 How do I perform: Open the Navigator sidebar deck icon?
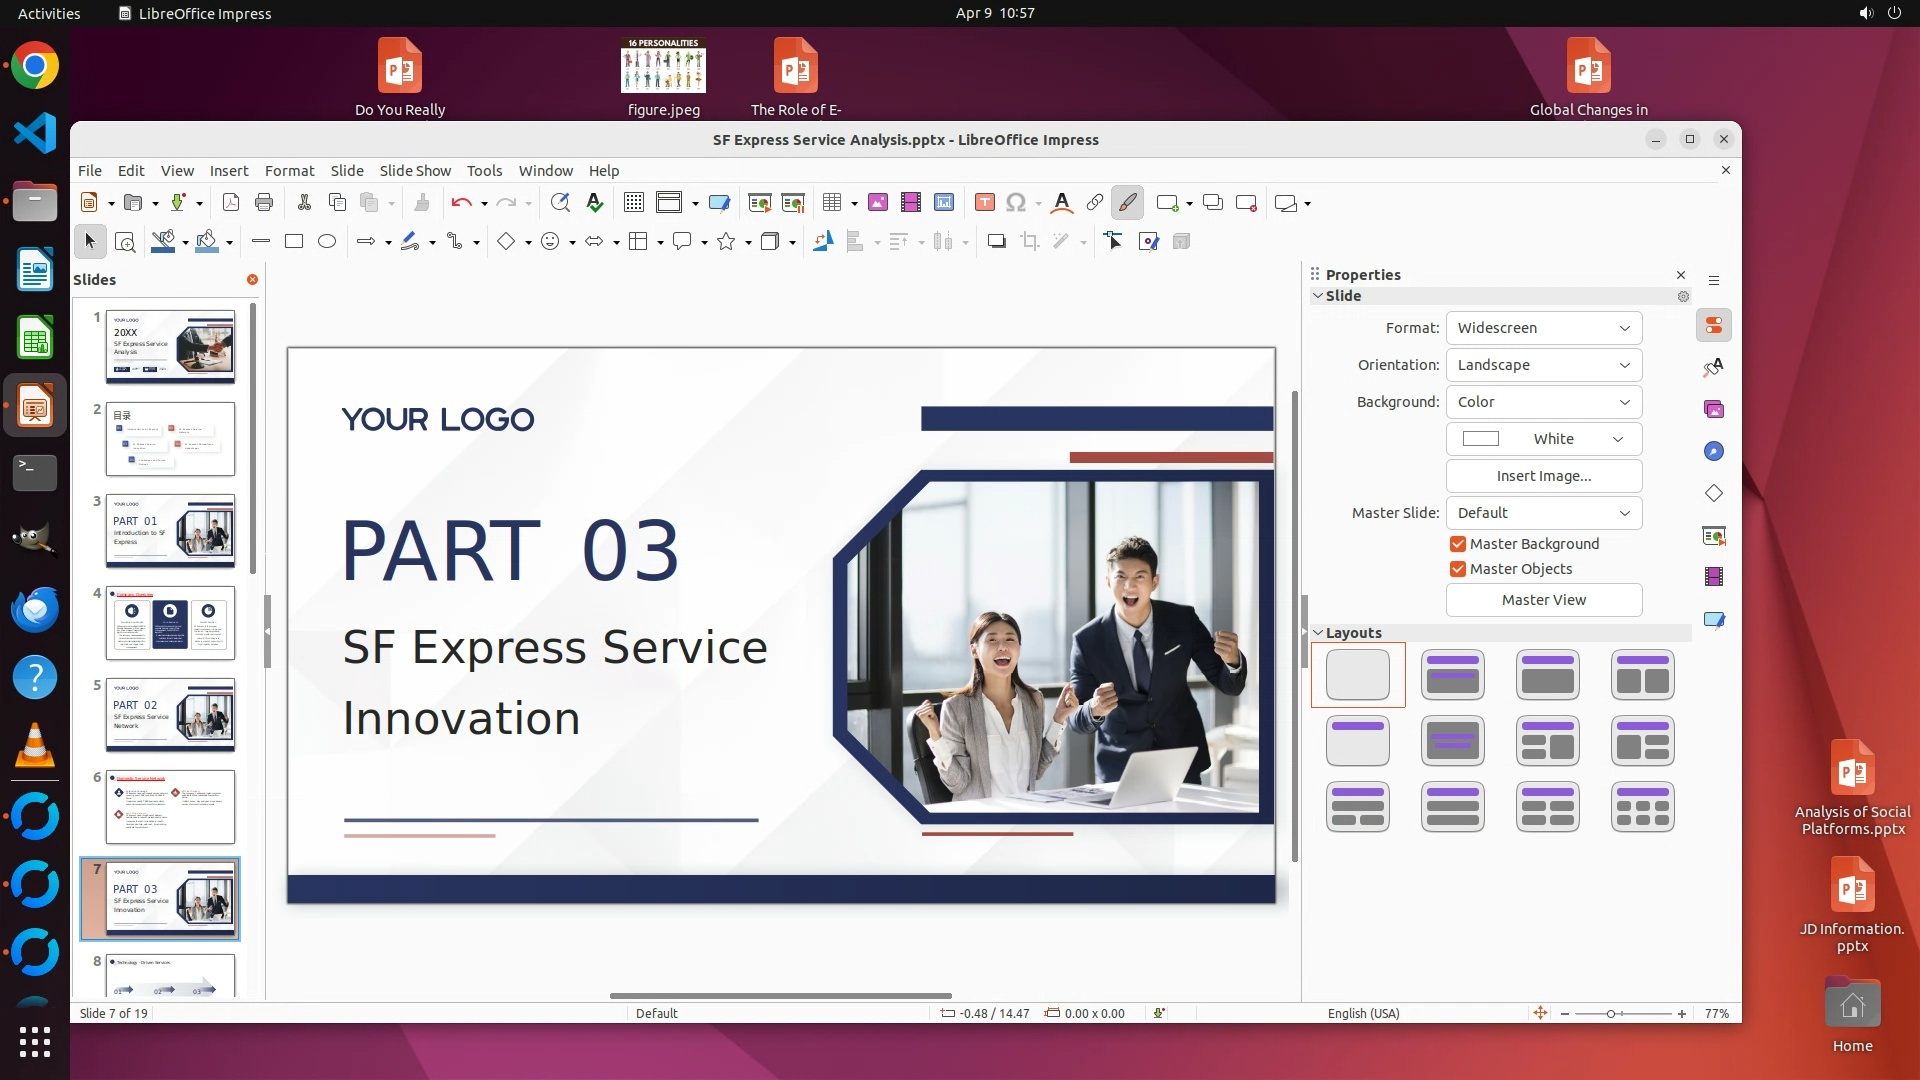(1714, 451)
